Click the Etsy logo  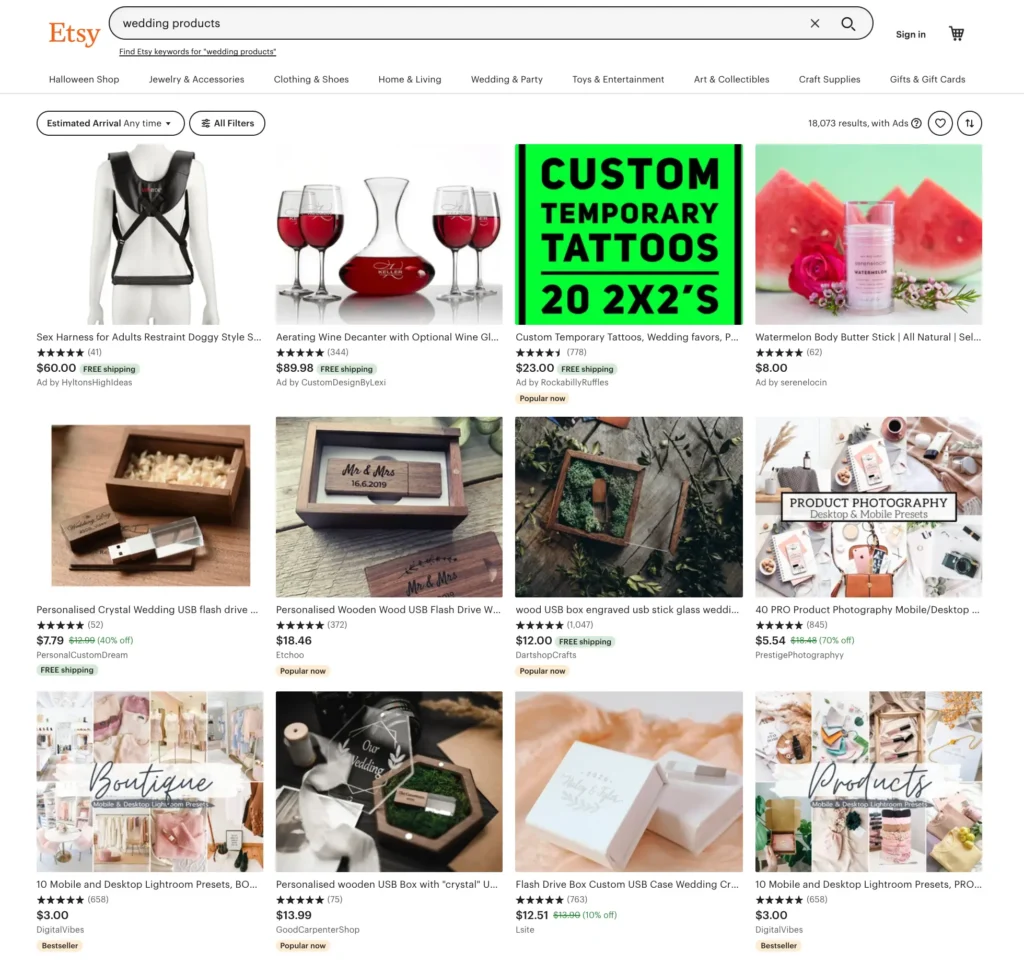[74, 33]
